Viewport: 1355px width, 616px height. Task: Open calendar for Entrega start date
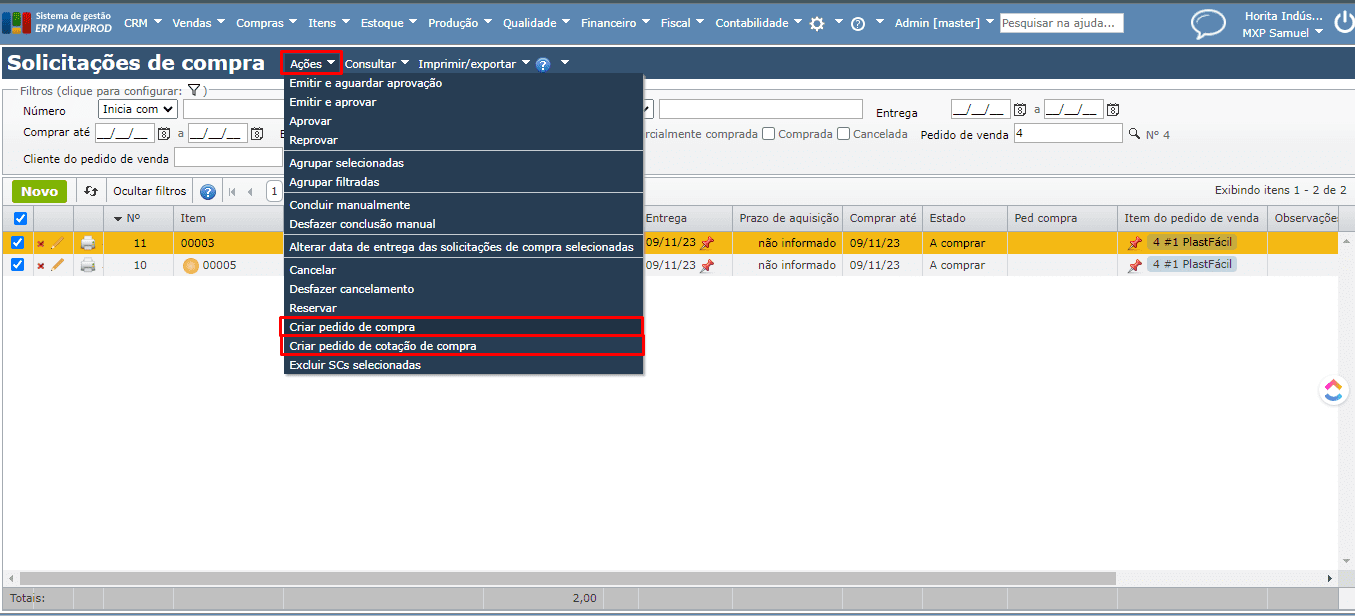[x=1020, y=110]
